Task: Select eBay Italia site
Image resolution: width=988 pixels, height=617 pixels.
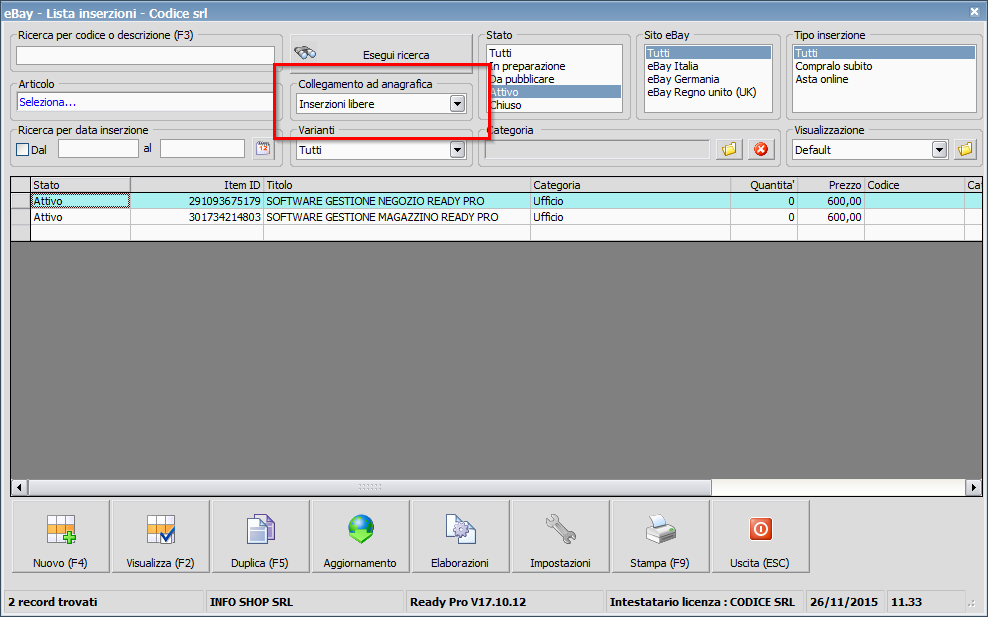Action: (708, 66)
